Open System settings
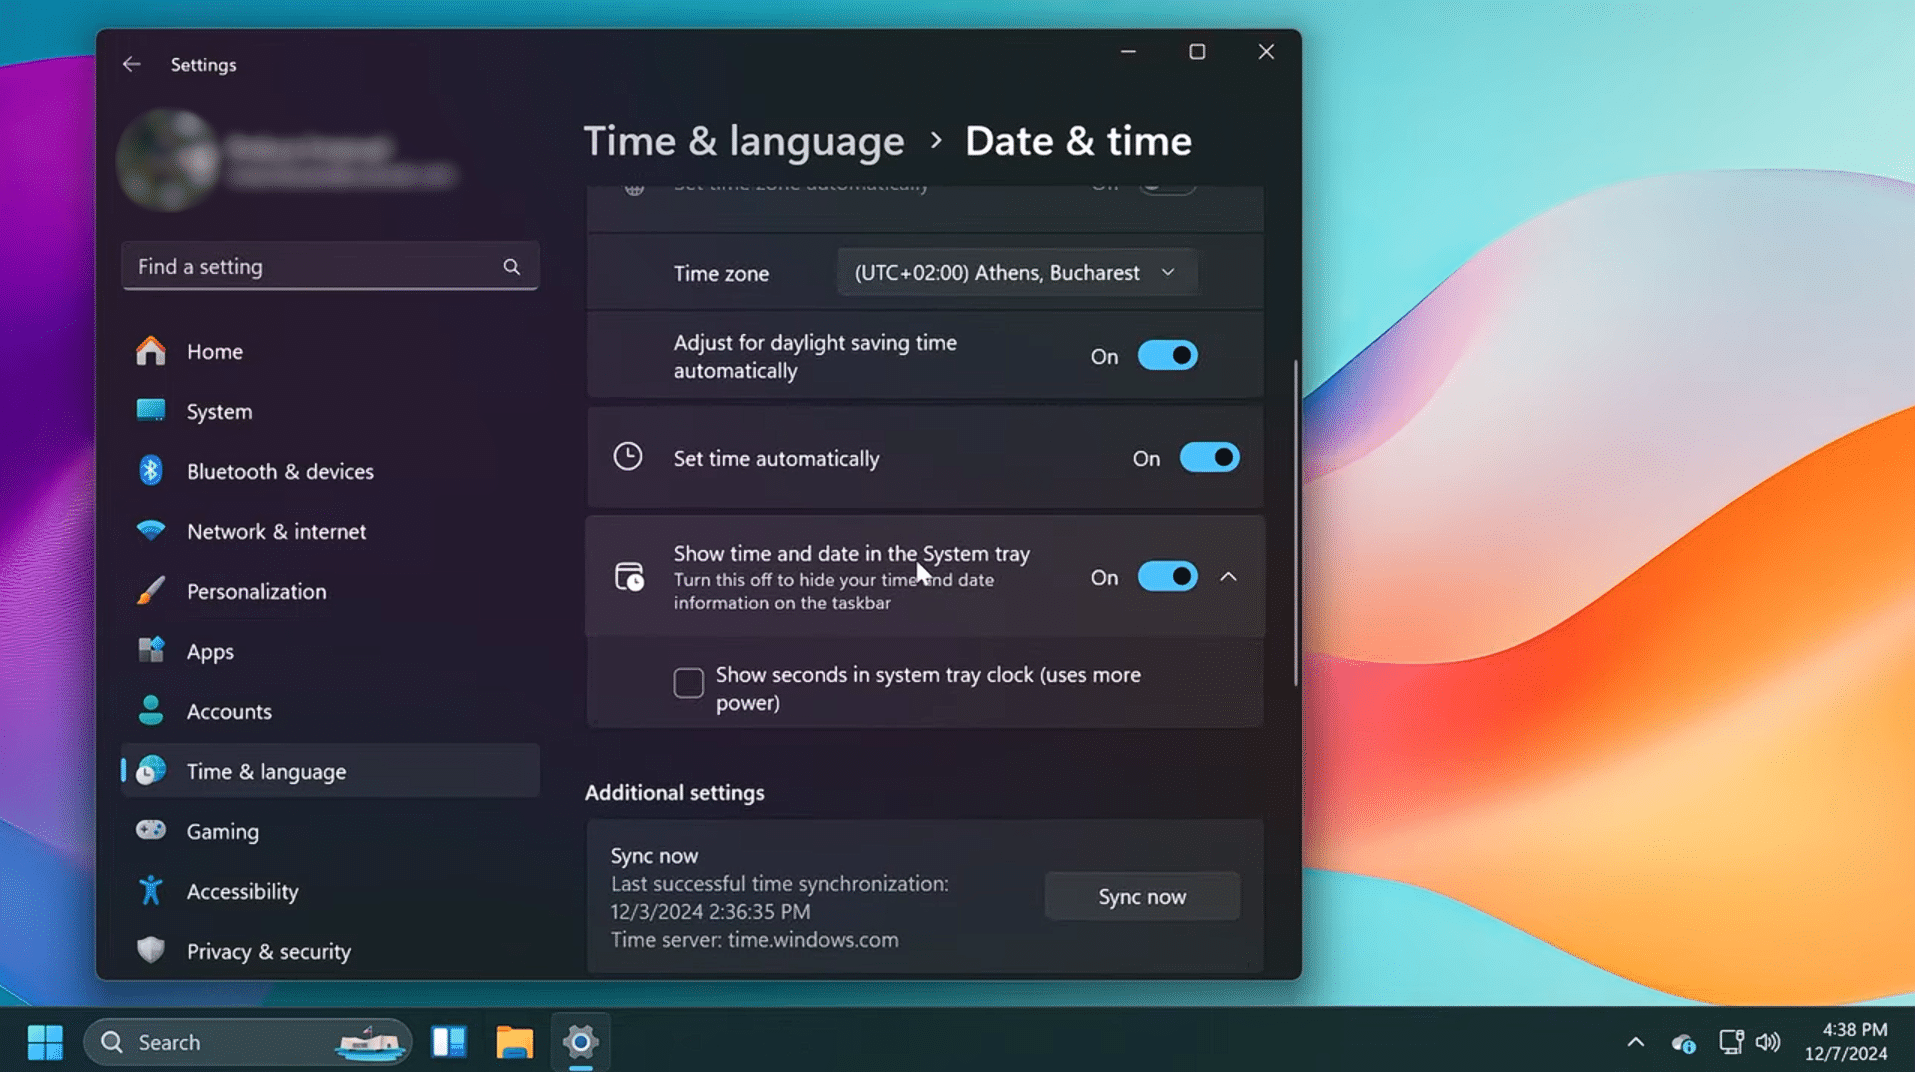 pyautogui.click(x=330, y=411)
